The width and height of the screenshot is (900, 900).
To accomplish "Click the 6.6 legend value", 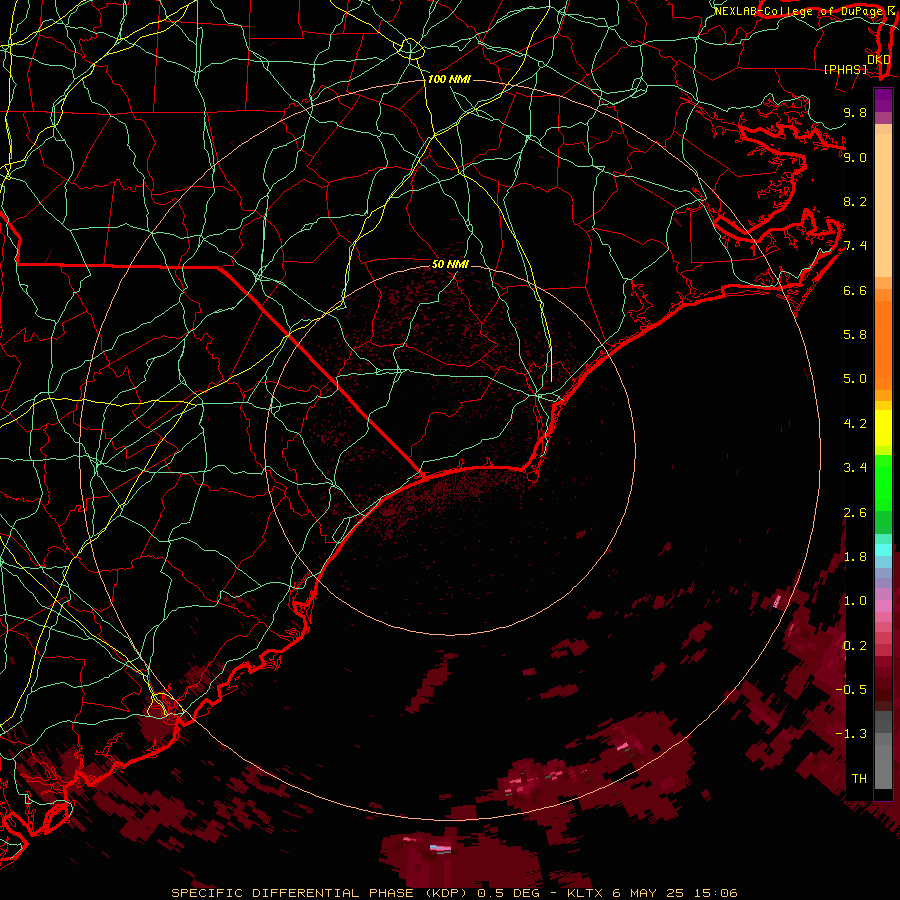I will click(x=855, y=290).
